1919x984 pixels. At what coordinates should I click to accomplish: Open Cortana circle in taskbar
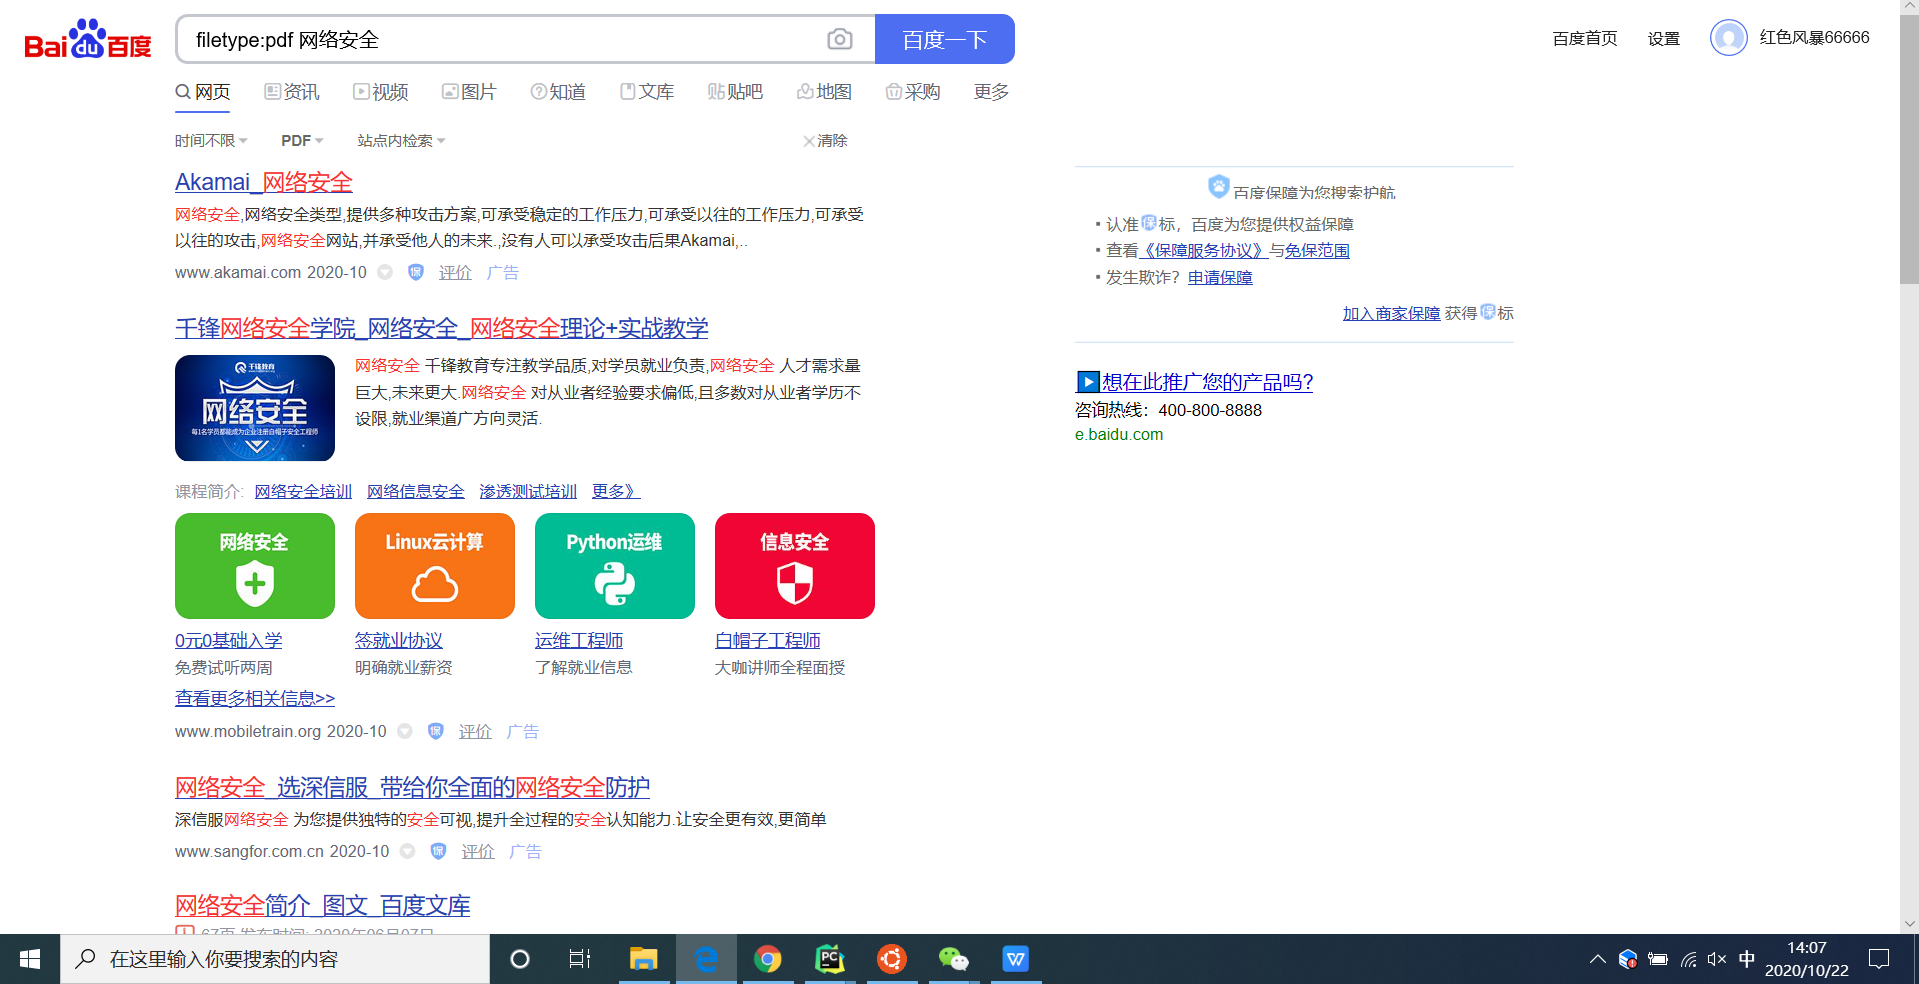point(520,959)
